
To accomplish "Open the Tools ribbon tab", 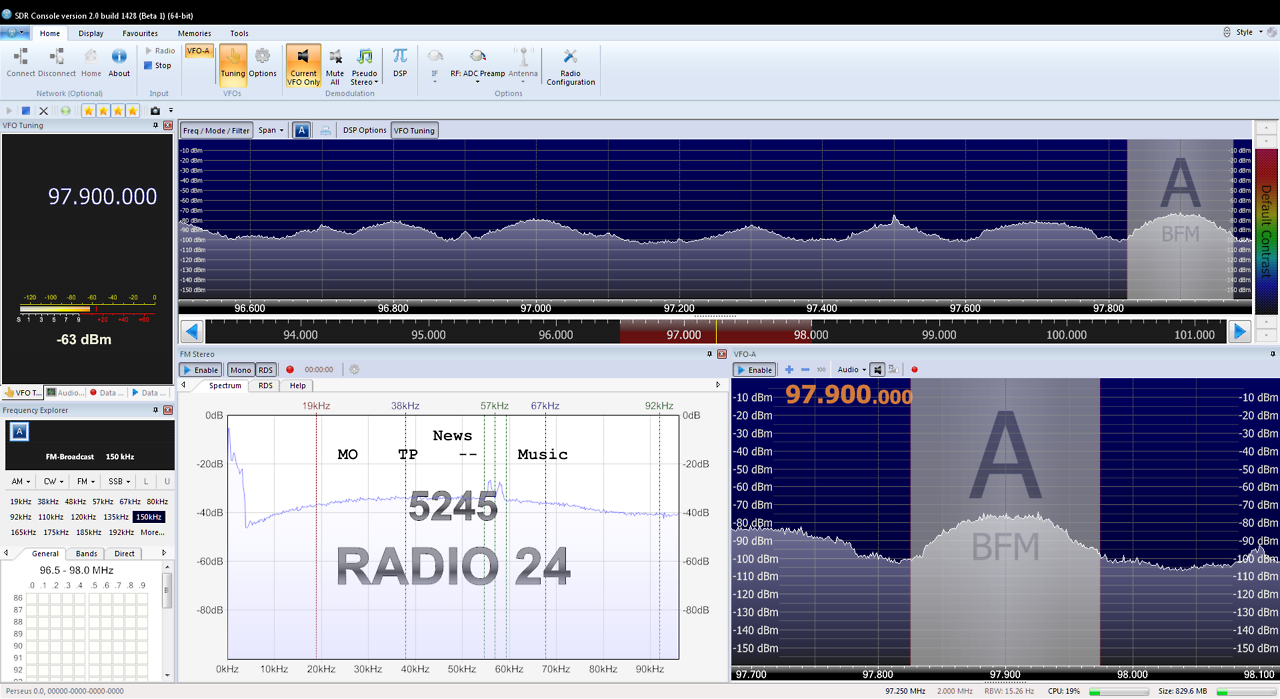I will click(x=239, y=33).
